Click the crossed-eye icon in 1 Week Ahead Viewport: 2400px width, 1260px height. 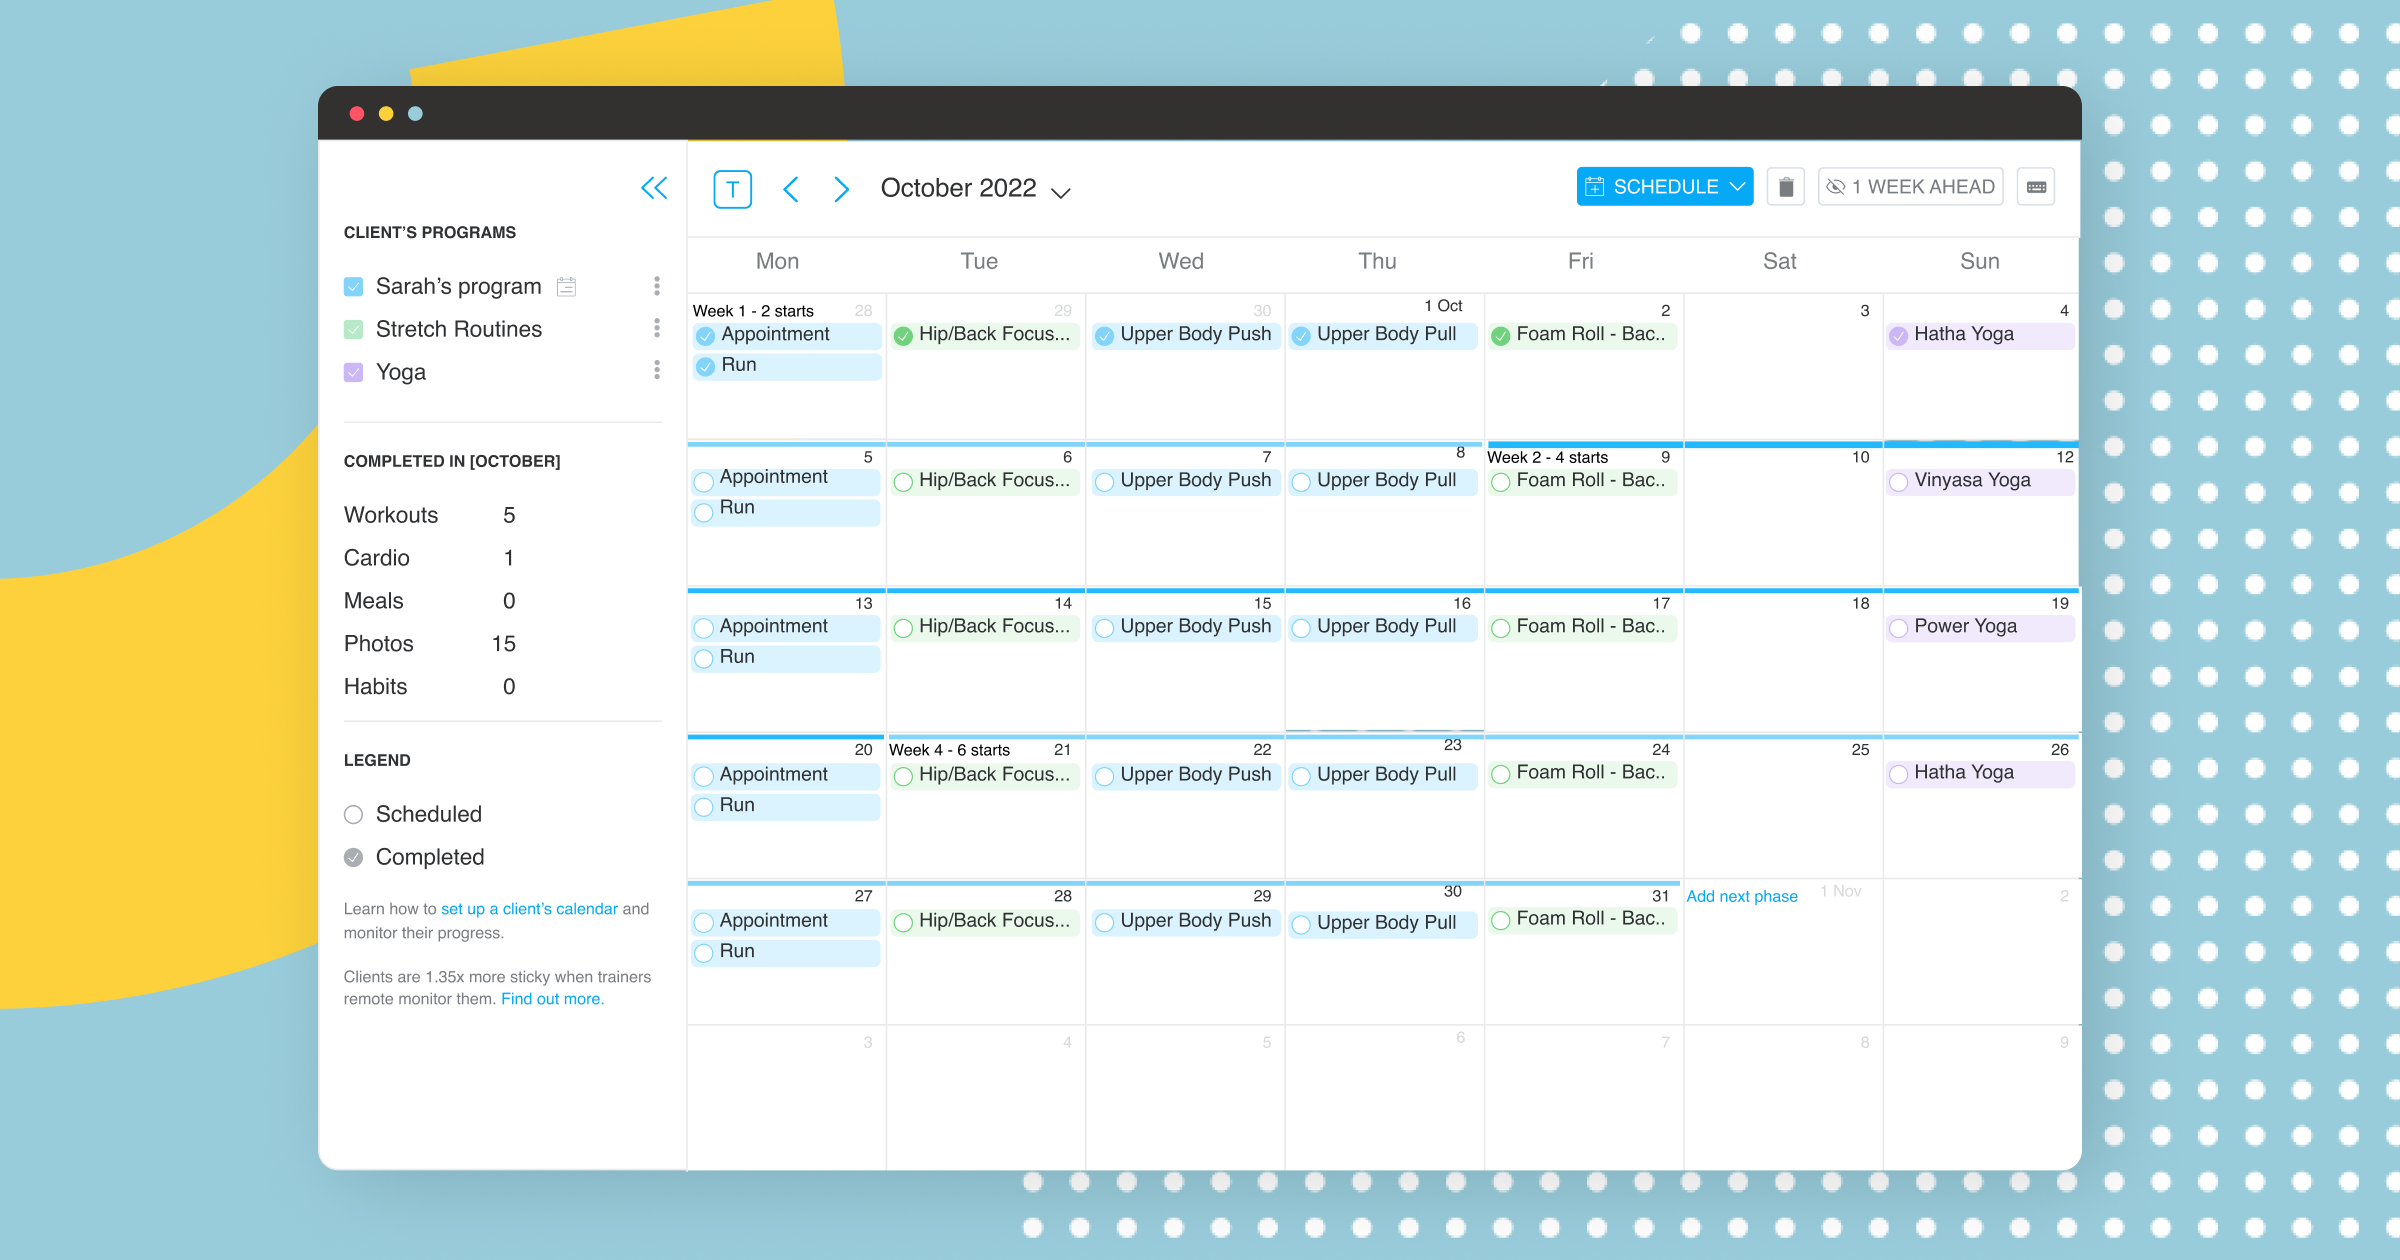(x=1837, y=186)
